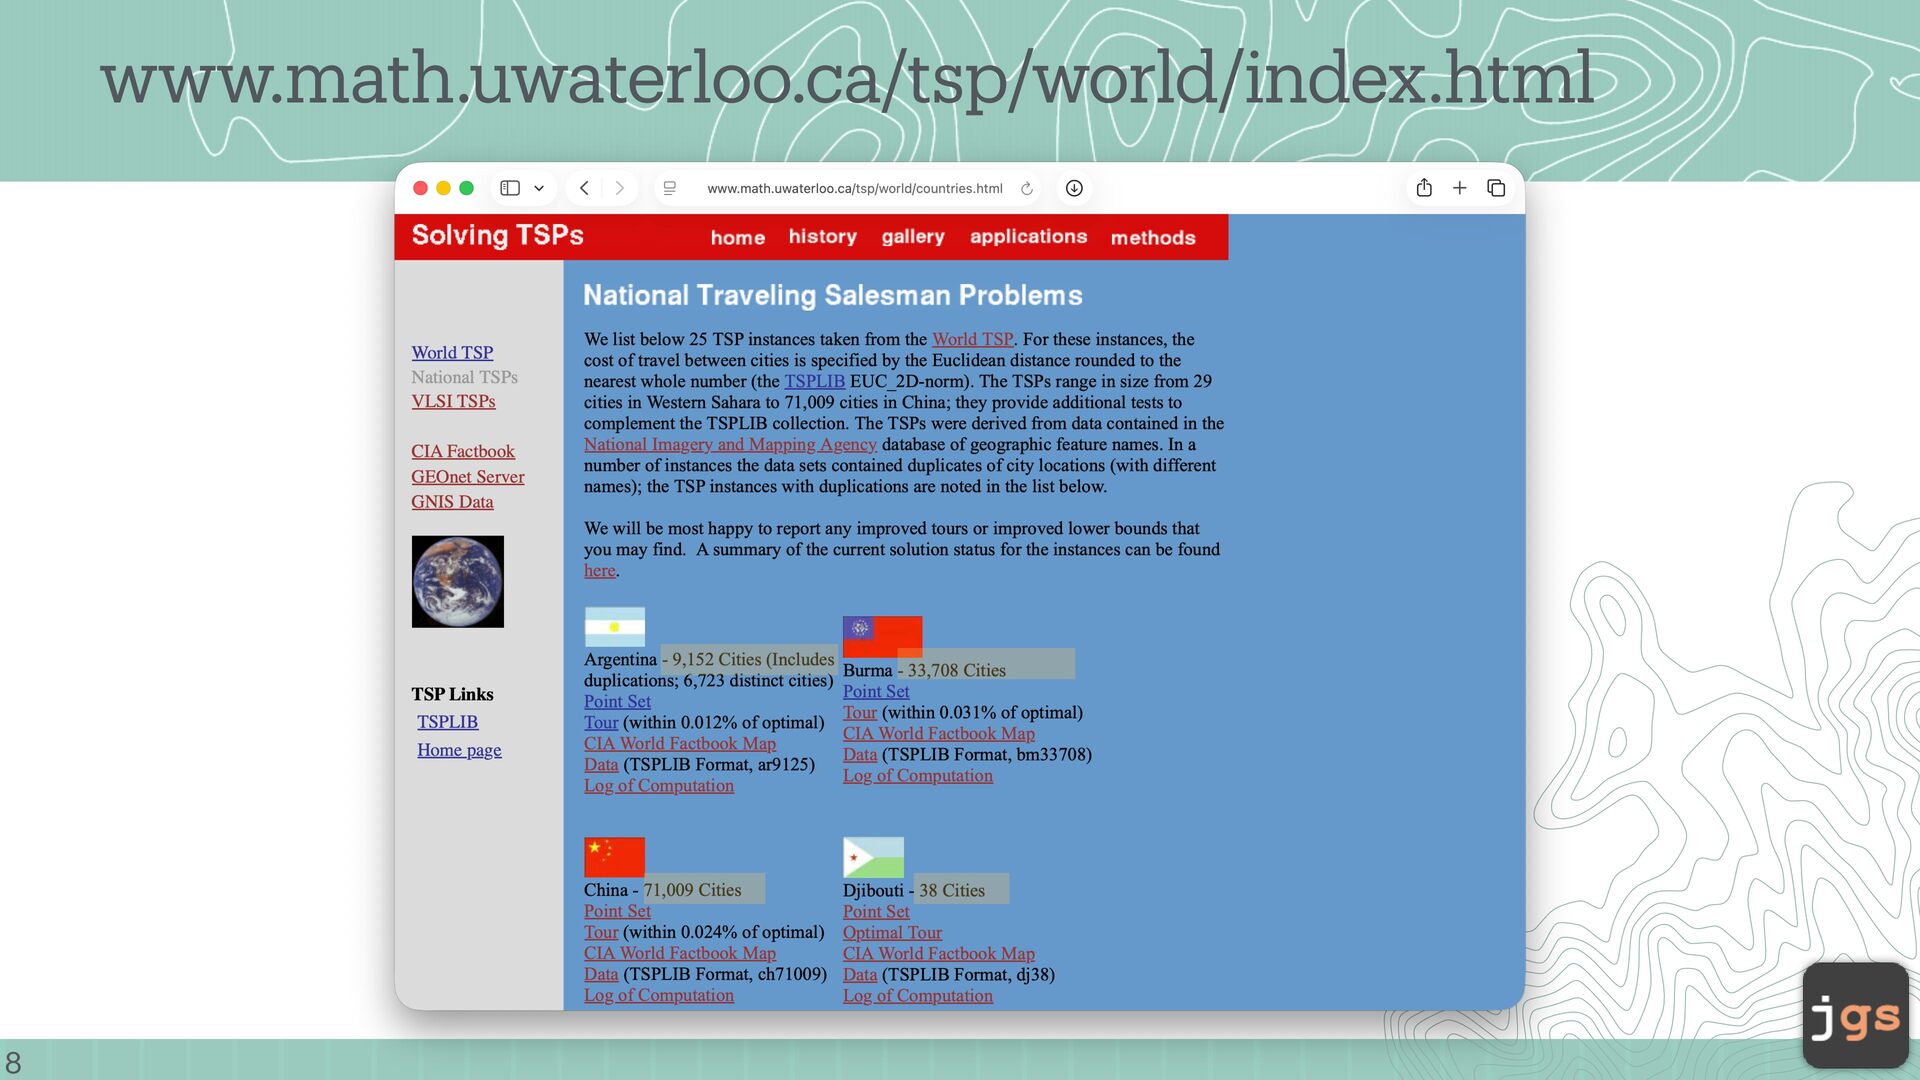1920x1080 pixels.
Task: Select the address bar URL field
Action: click(x=854, y=188)
